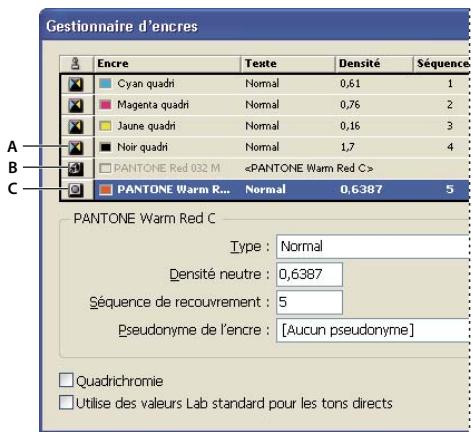Click the process ink icon for Cyan quadri
Image resolution: width=473 pixels, height=432 pixels.
coord(76,84)
